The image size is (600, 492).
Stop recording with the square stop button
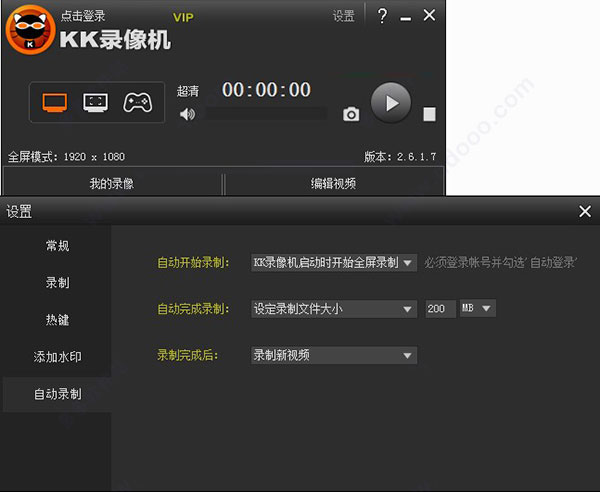(x=429, y=114)
